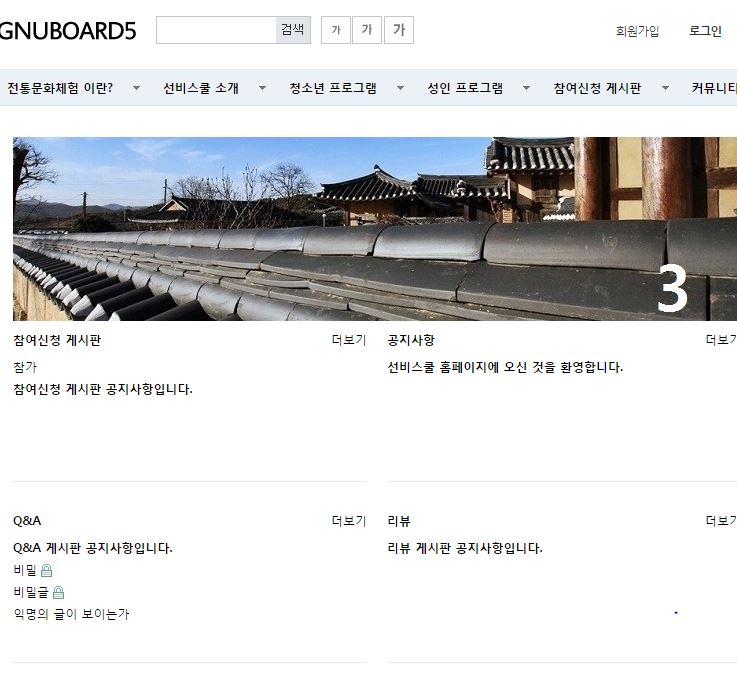
Task: Click 더보기 for 리뷰 section
Action: (x=721, y=521)
